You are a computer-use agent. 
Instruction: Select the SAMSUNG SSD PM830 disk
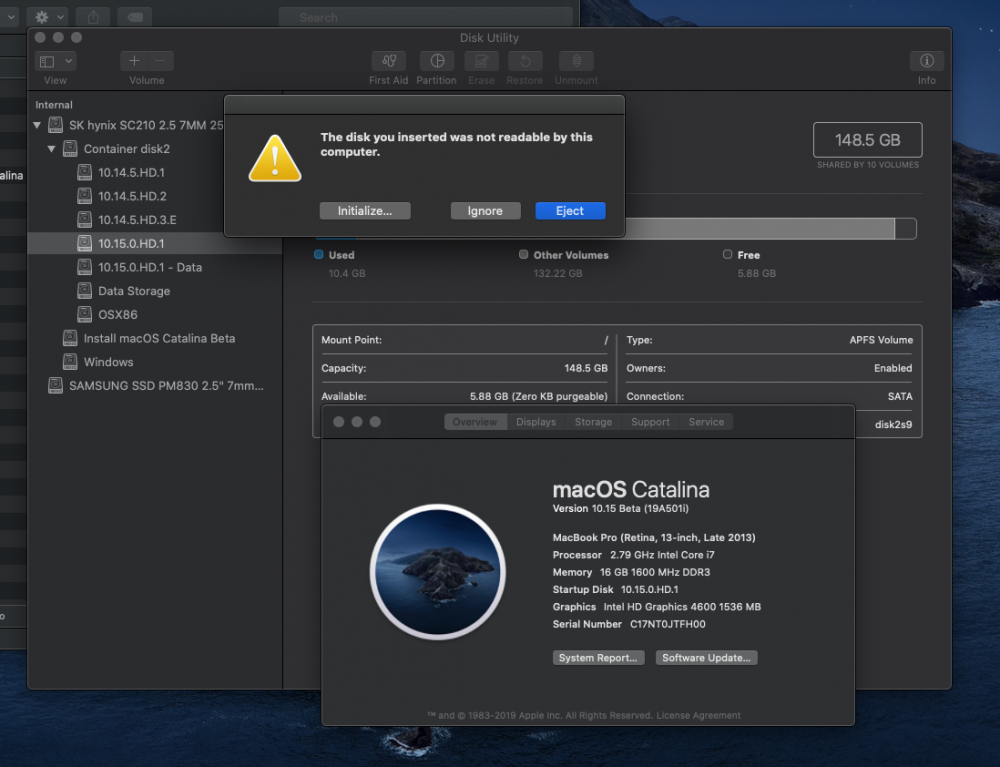pos(166,385)
